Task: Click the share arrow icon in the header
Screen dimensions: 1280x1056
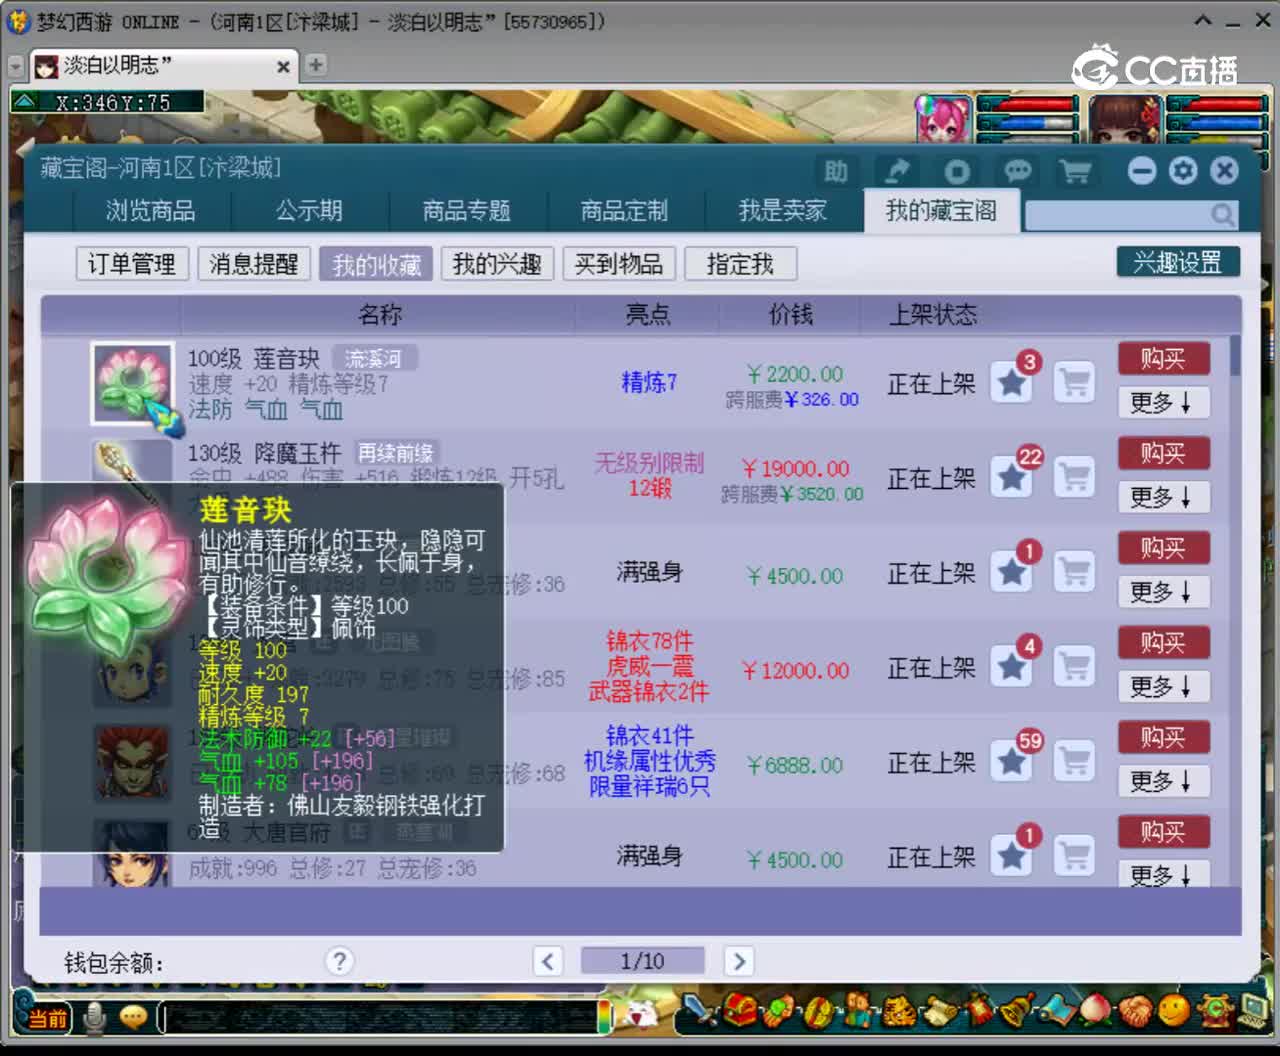Action: tap(897, 171)
